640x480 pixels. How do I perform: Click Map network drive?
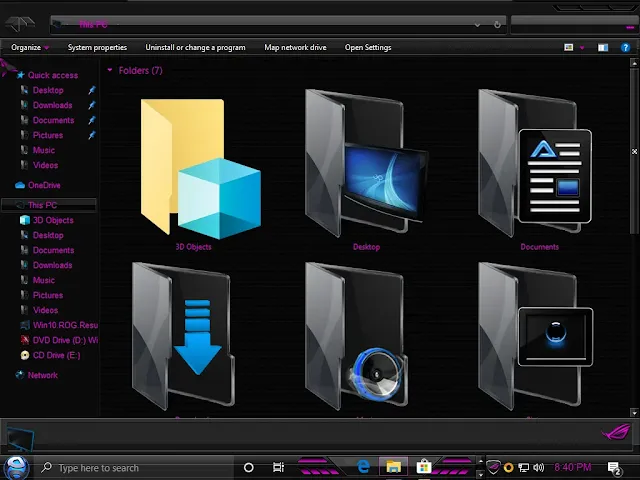coord(295,47)
